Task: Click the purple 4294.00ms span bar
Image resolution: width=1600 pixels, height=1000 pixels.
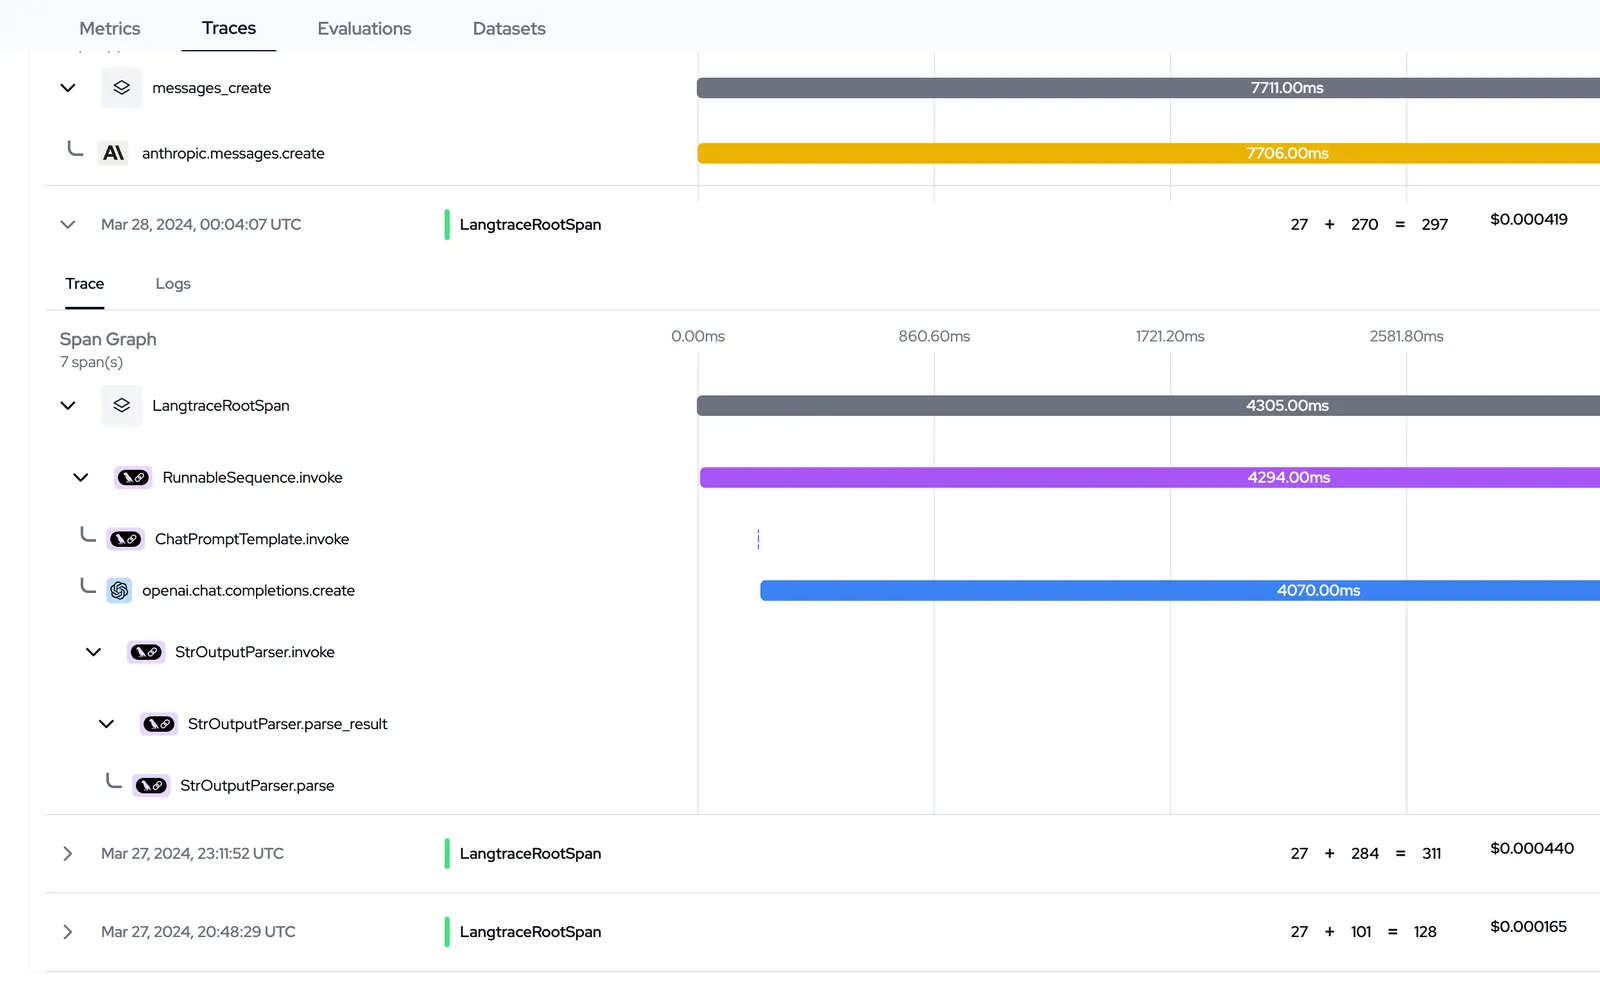Action: coord(1150,478)
